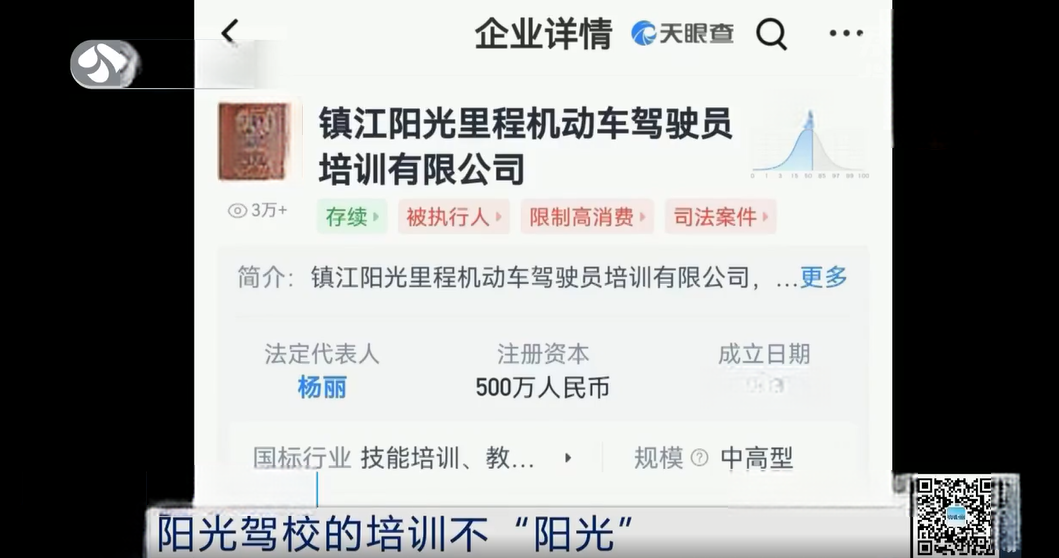This screenshot has height=558, width=1059.
Task: Open the 限制高消费 tag
Action: pos(587,217)
